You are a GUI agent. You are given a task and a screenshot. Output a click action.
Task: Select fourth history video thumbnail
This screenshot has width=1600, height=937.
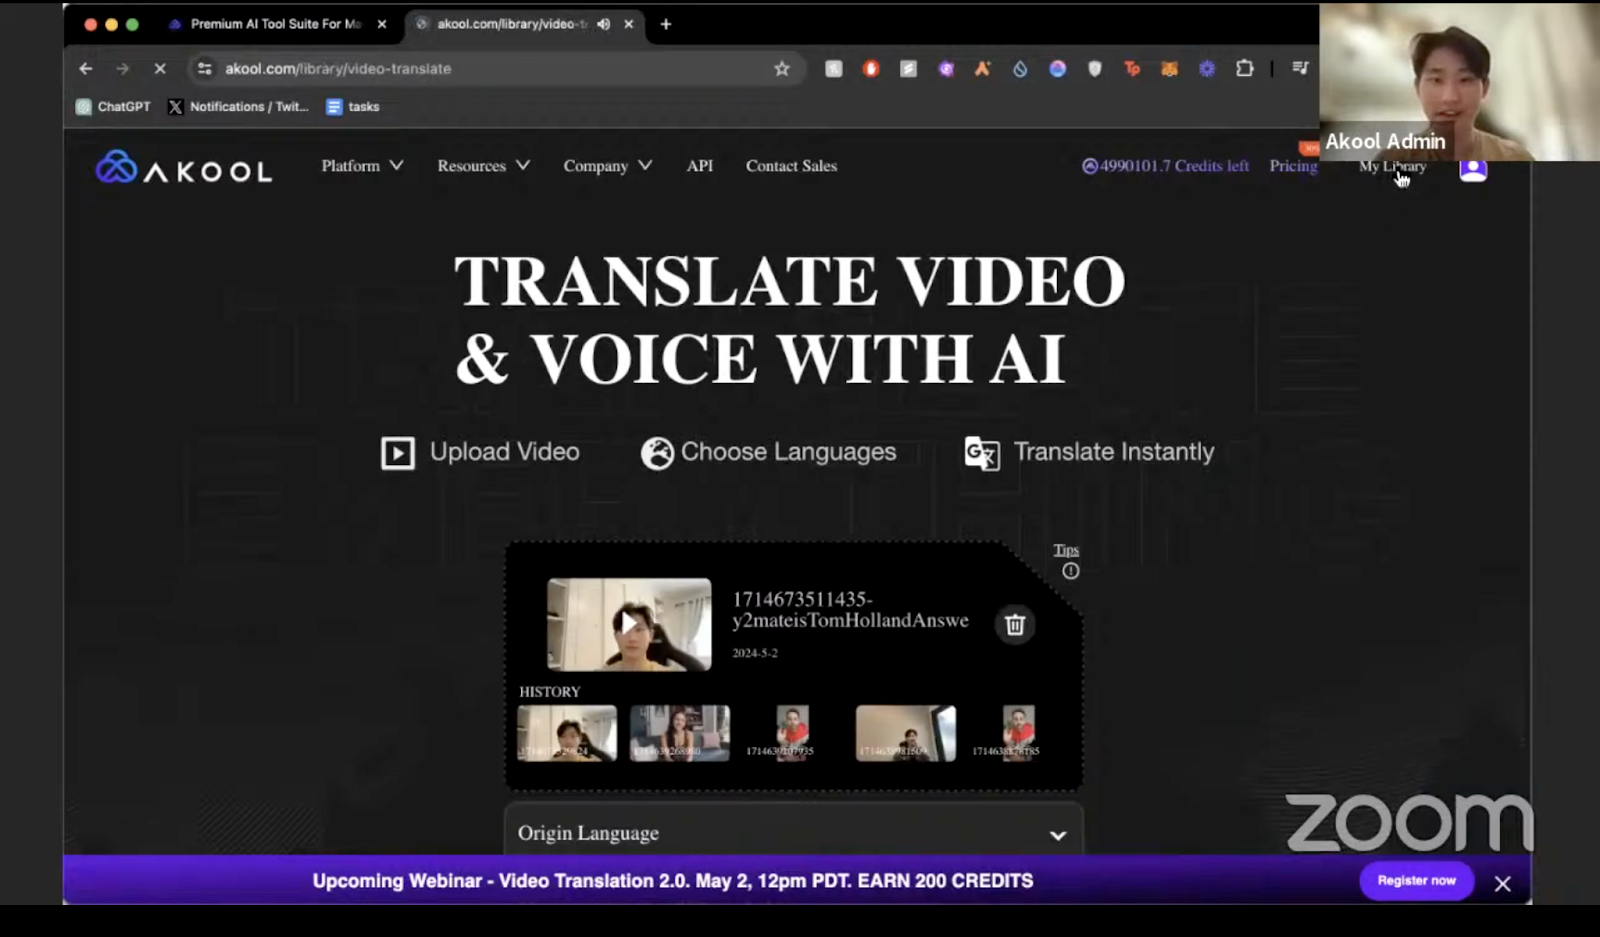906,733
